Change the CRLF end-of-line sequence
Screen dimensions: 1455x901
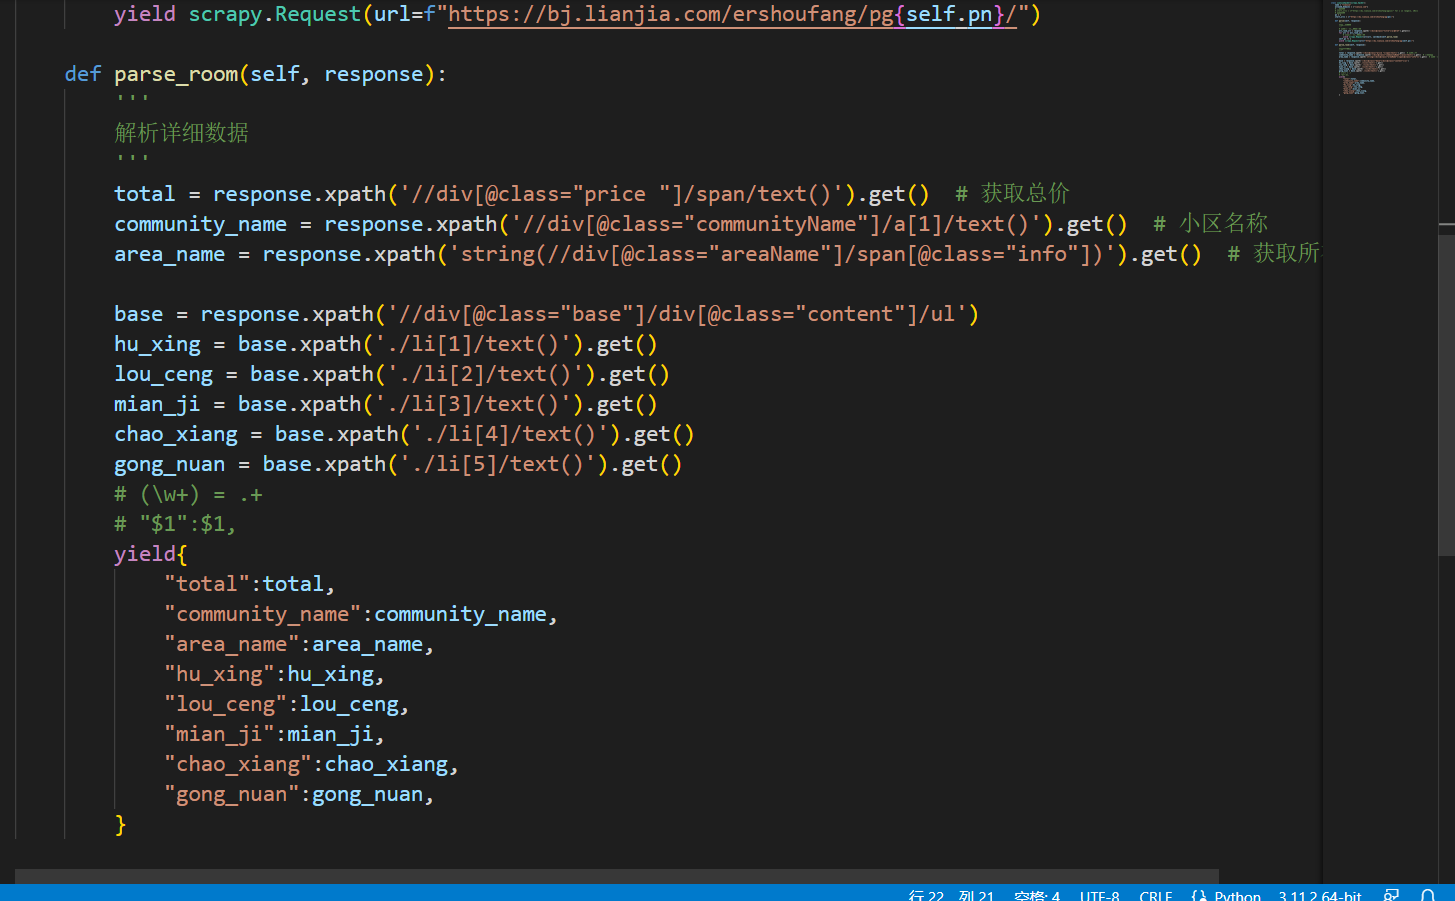coord(1155,895)
